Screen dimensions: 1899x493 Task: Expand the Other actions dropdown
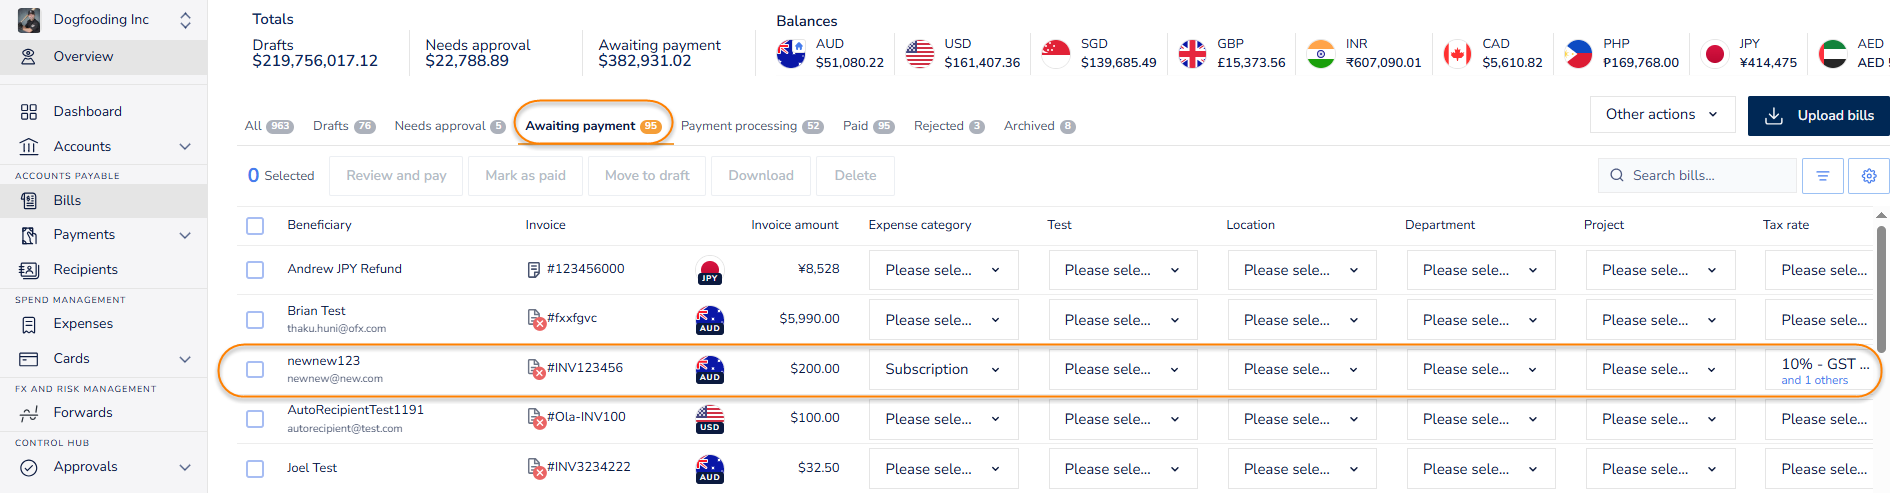pos(1661,115)
